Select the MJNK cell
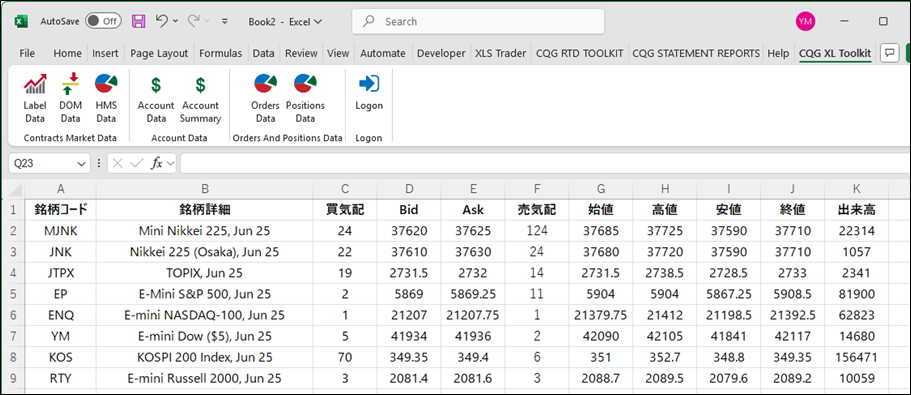Screen dimensions: 911x395 (60, 231)
